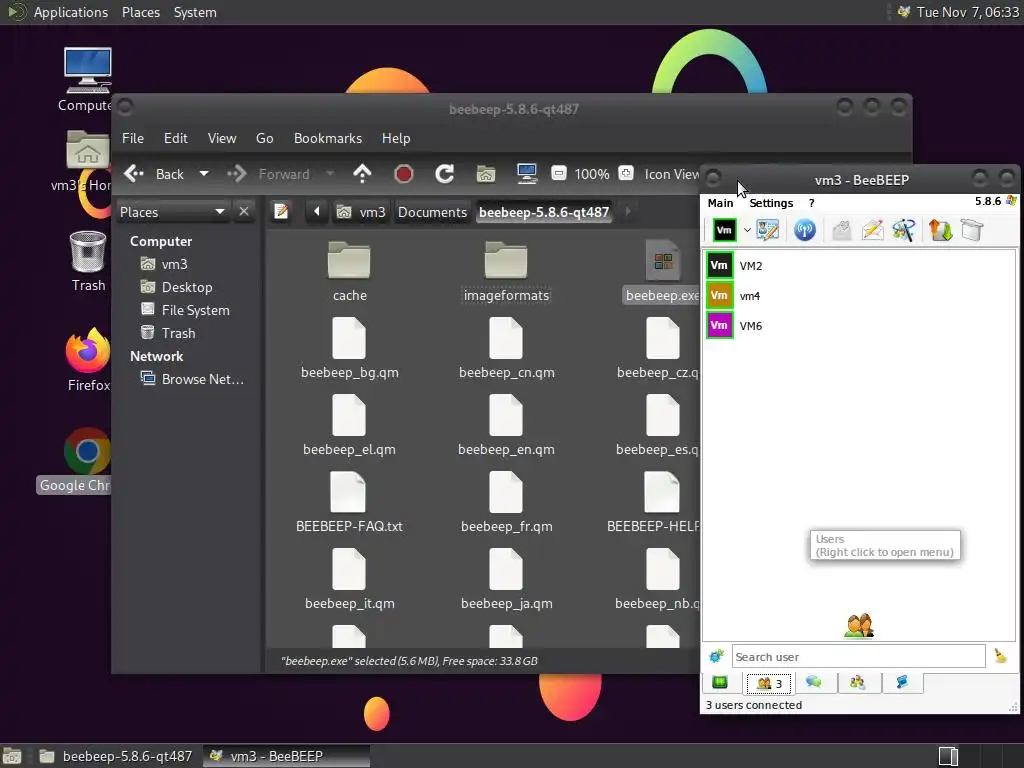Click the red Stop loading icon
Screen dimensions: 1024x768
pyautogui.click(x=404, y=174)
